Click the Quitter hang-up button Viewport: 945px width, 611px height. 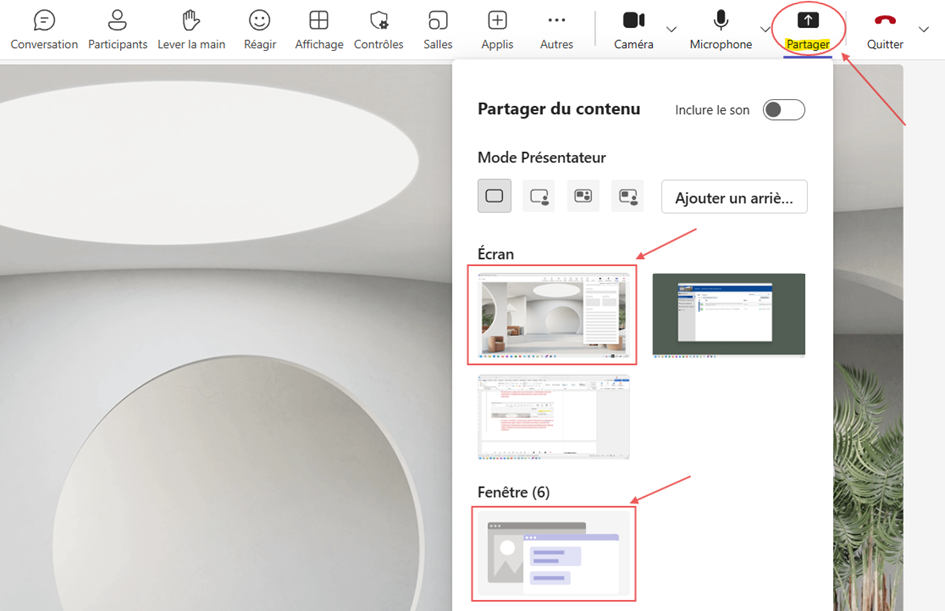tap(885, 30)
